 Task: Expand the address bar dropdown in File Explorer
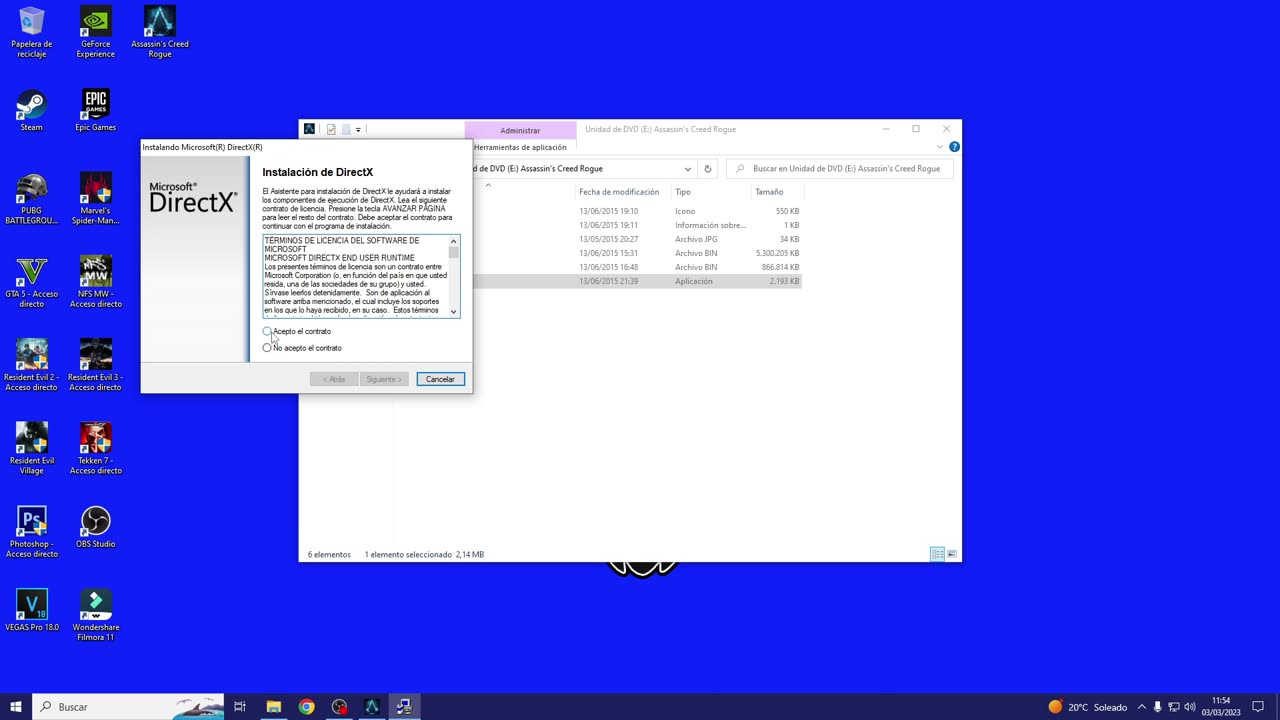[x=687, y=169]
